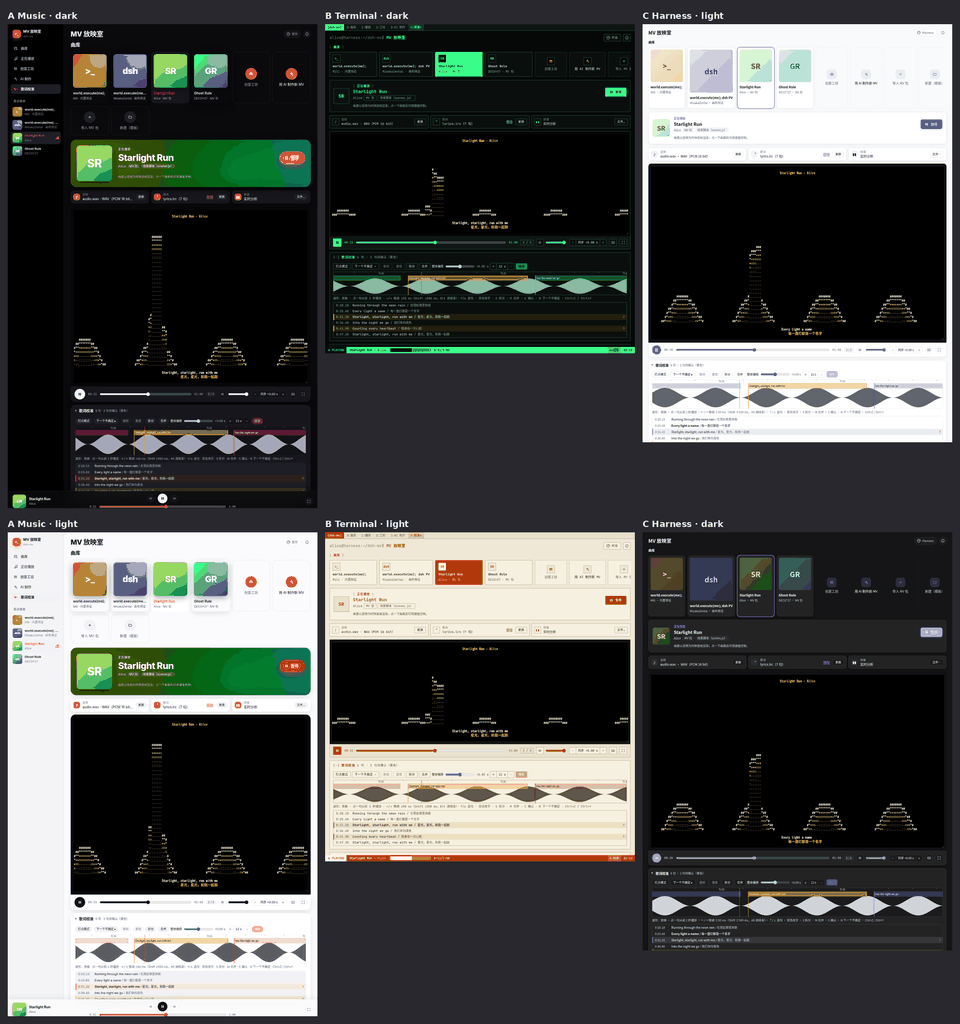Collapse lyric calibration section in C Harness dark
This screenshot has height=1024, width=960.
coord(652,873)
